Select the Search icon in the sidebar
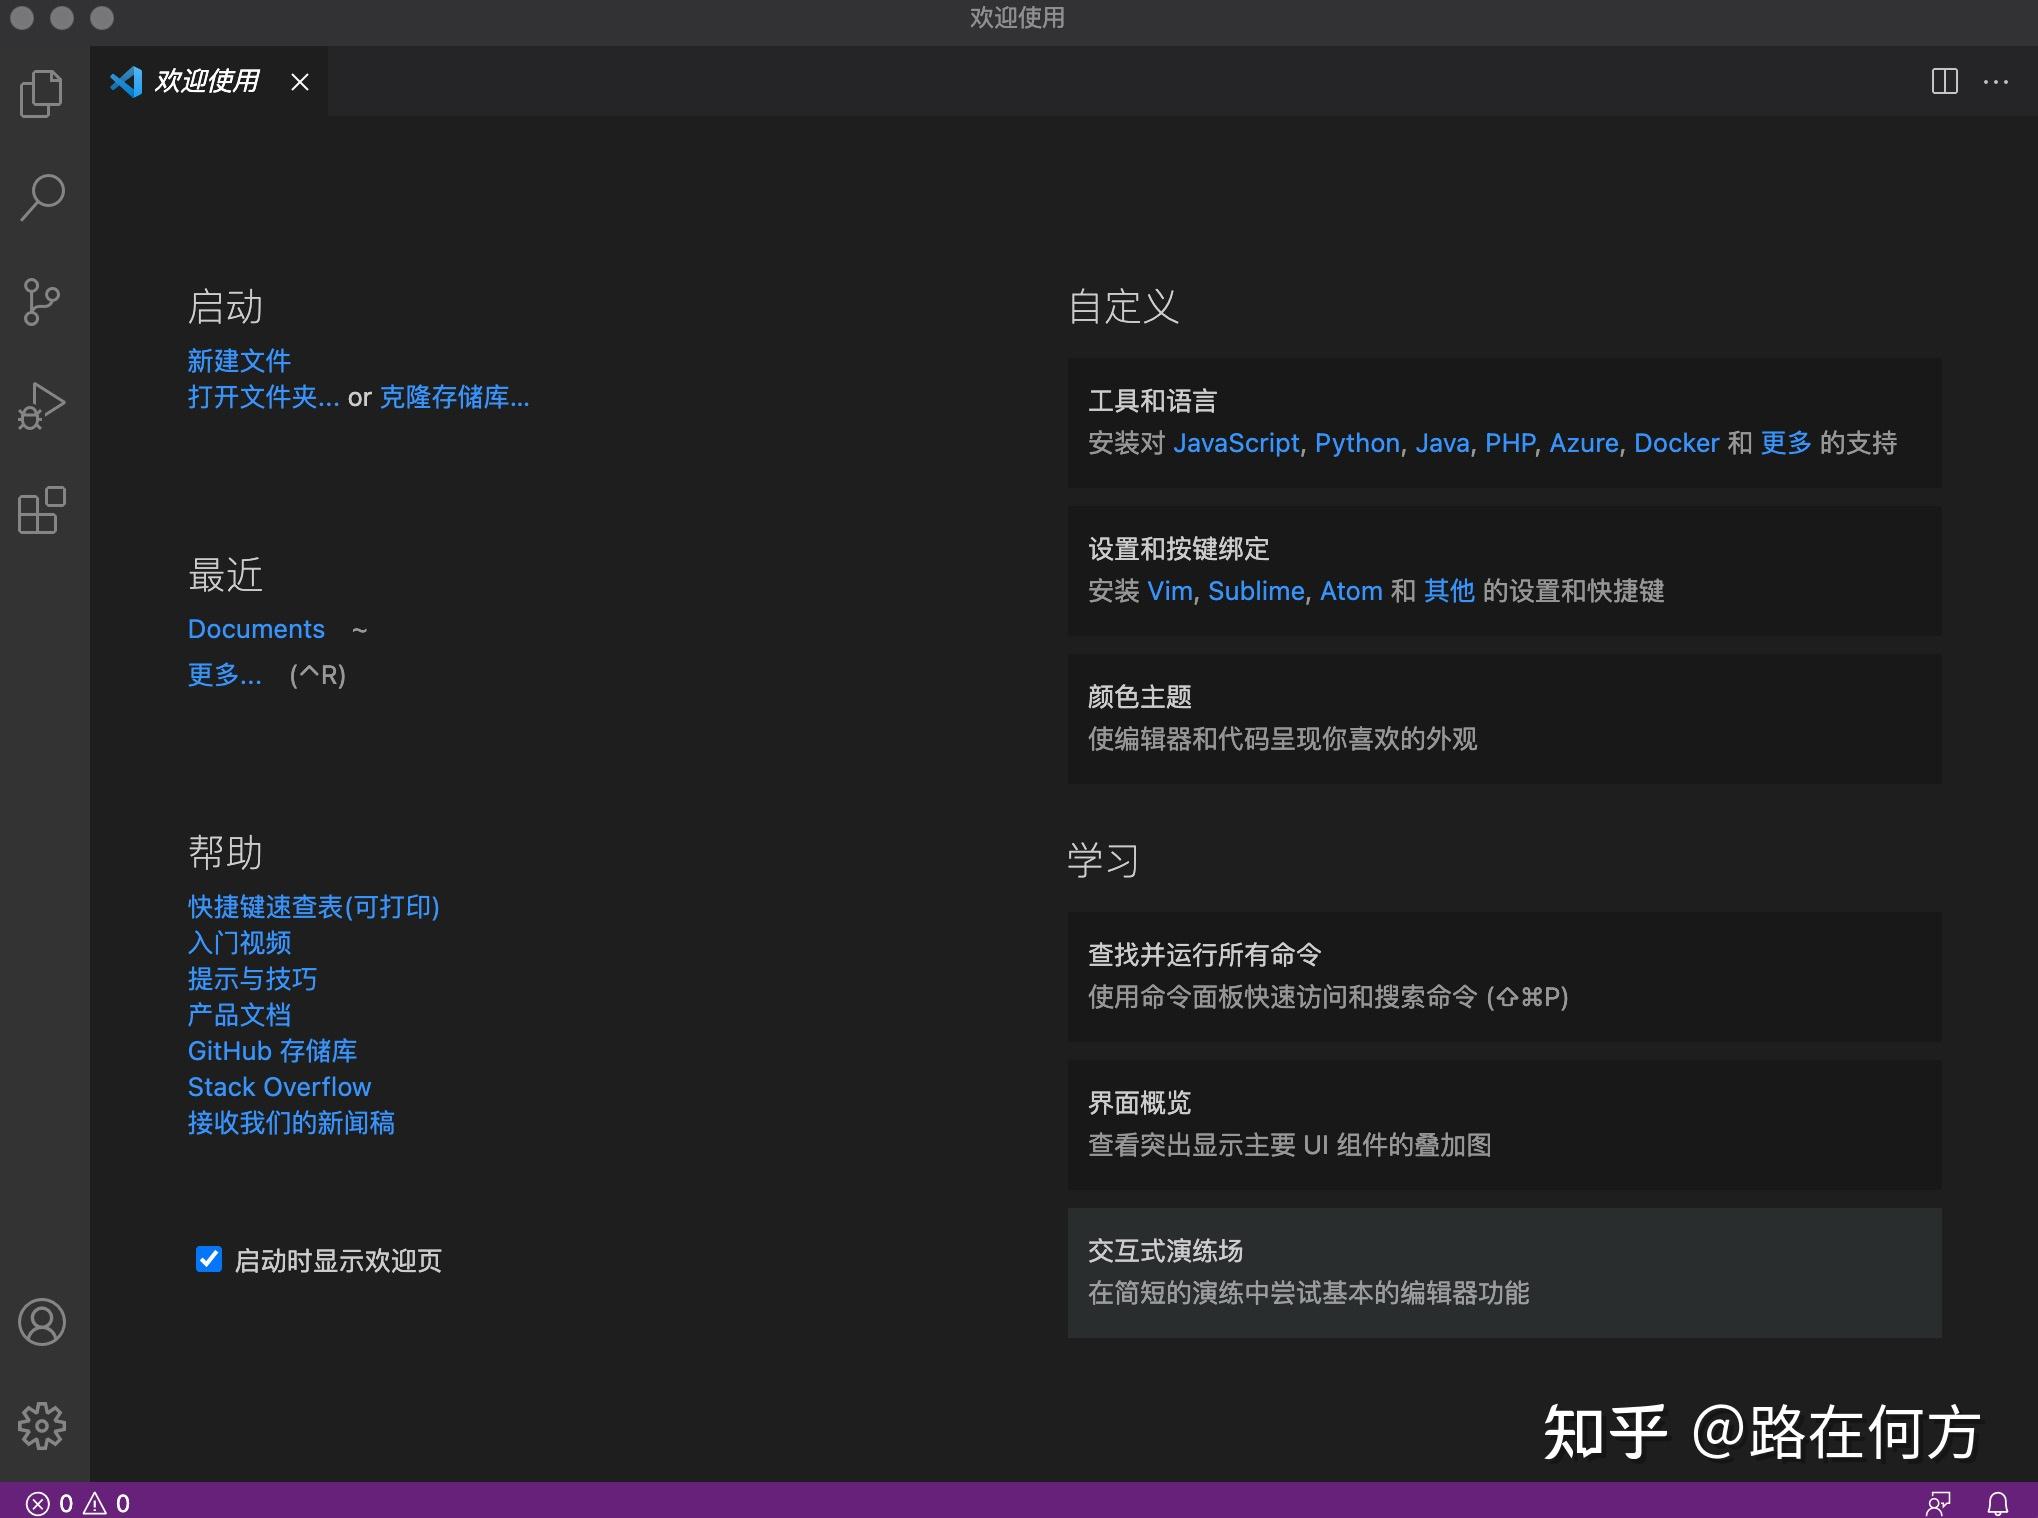Screen dimensions: 2038x1518 (x=41, y=196)
